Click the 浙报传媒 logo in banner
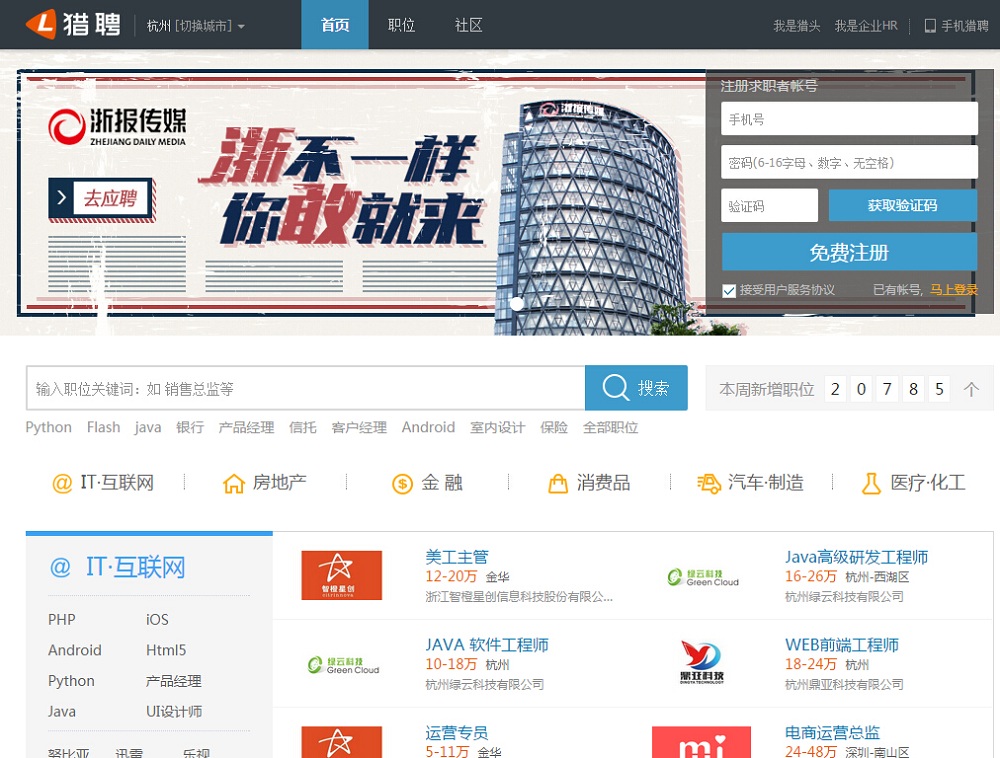The height and width of the screenshot is (758, 1000). coord(117,126)
